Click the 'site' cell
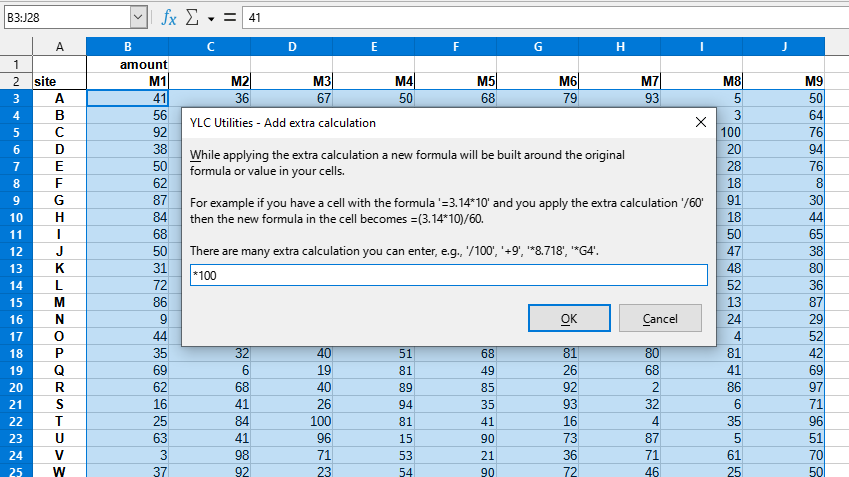 click(x=60, y=81)
